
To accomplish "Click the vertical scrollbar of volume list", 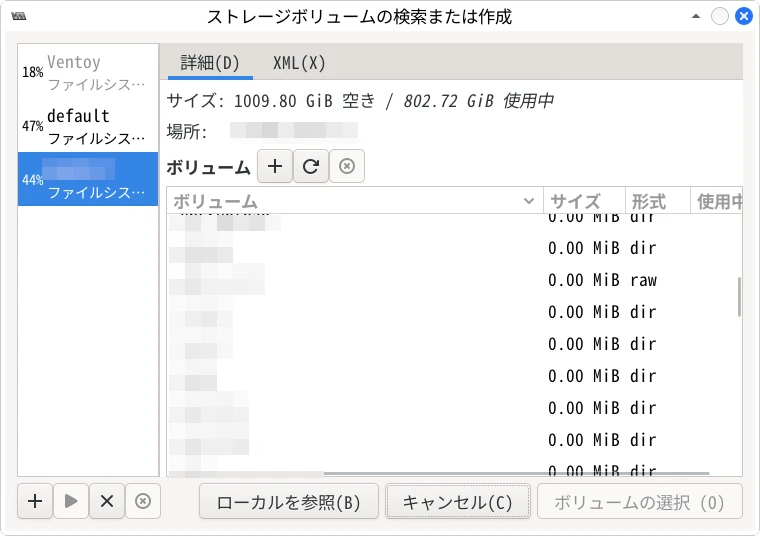I will [x=739, y=297].
